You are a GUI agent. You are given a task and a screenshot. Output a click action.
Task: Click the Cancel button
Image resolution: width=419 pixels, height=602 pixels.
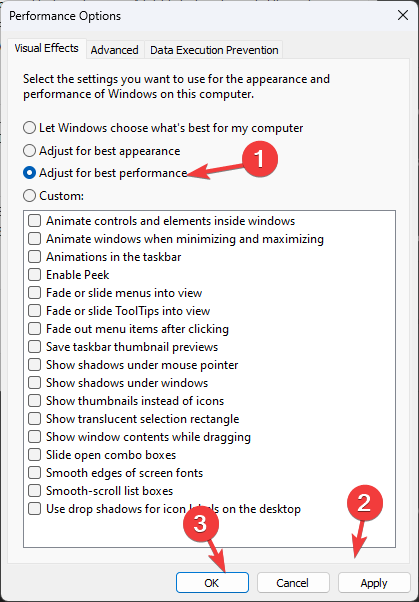[293, 583]
